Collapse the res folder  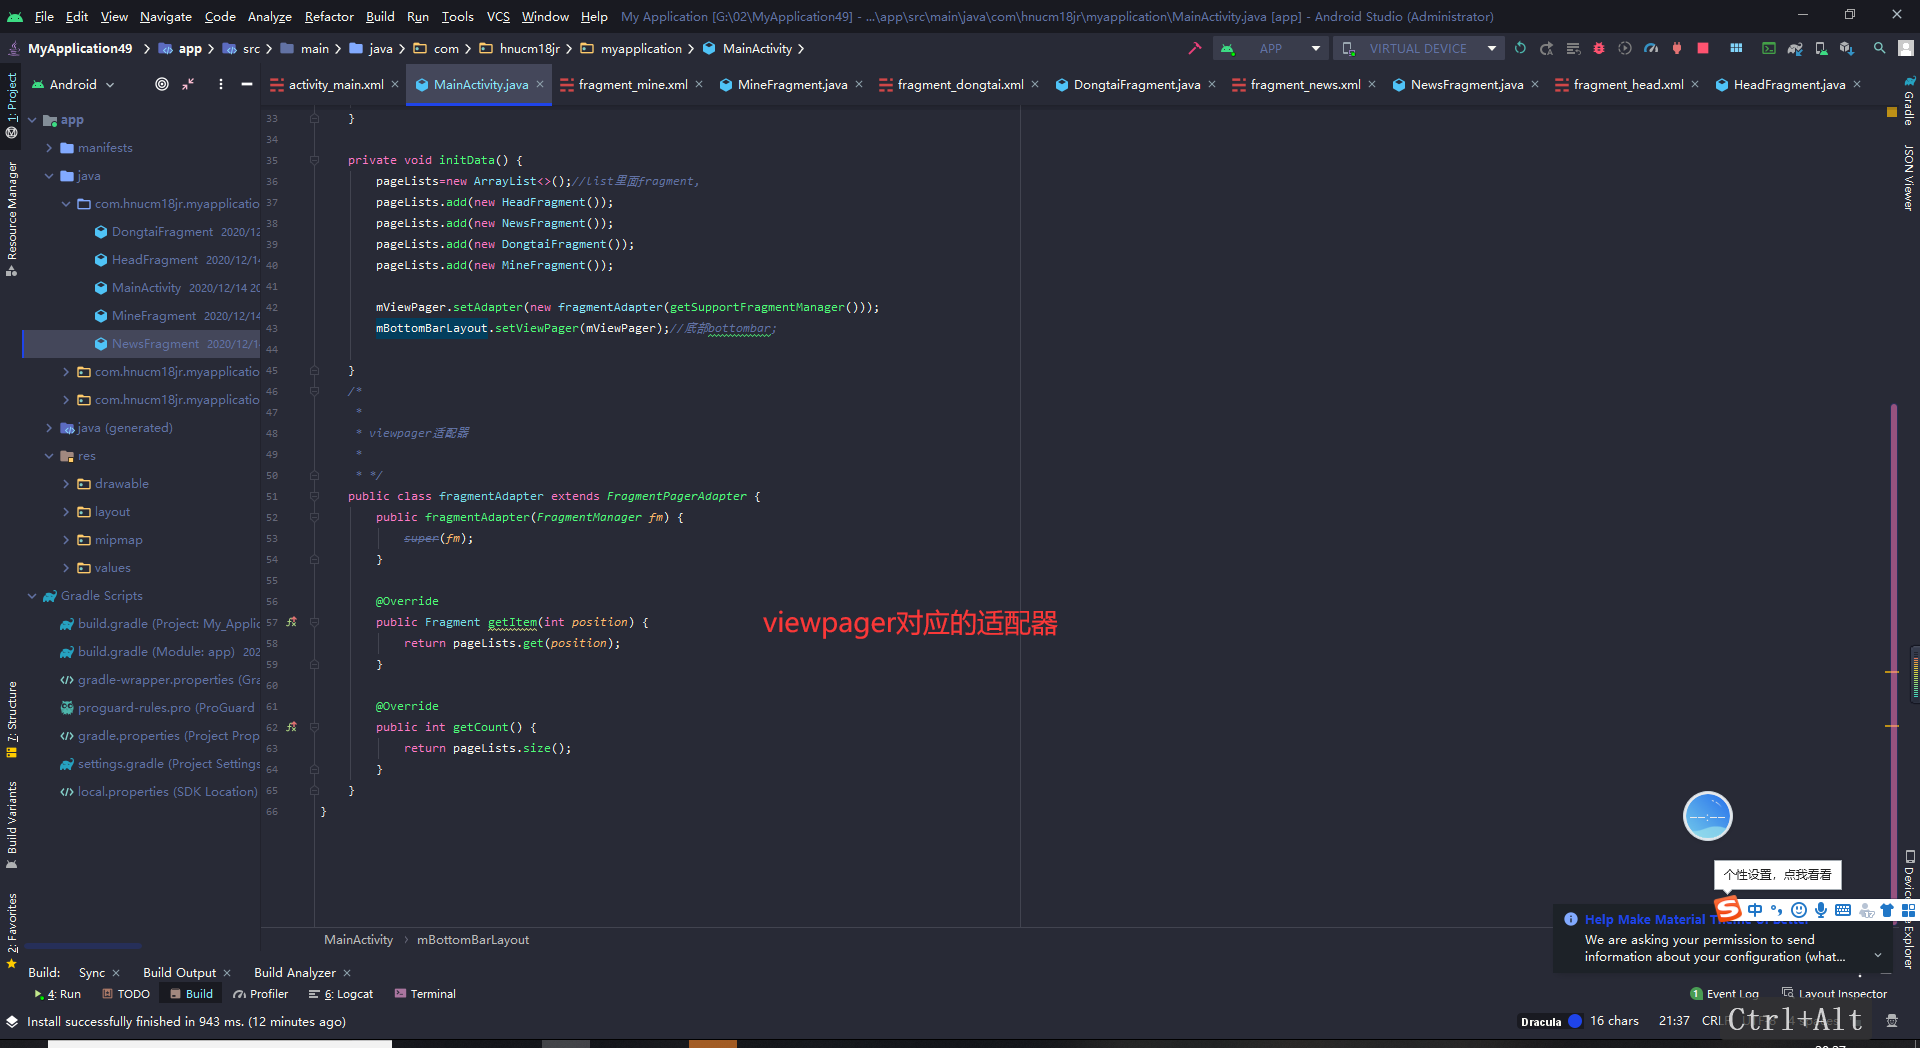pyautogui.click(x=49, y=456)
